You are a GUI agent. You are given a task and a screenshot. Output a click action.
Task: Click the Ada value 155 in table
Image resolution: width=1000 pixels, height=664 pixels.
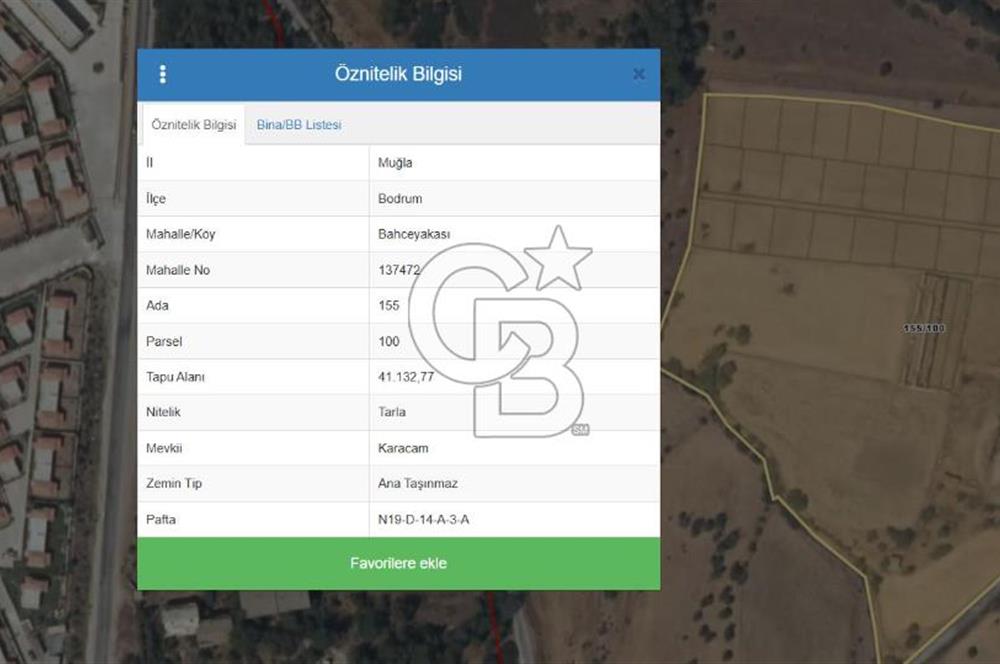point(388,306)
